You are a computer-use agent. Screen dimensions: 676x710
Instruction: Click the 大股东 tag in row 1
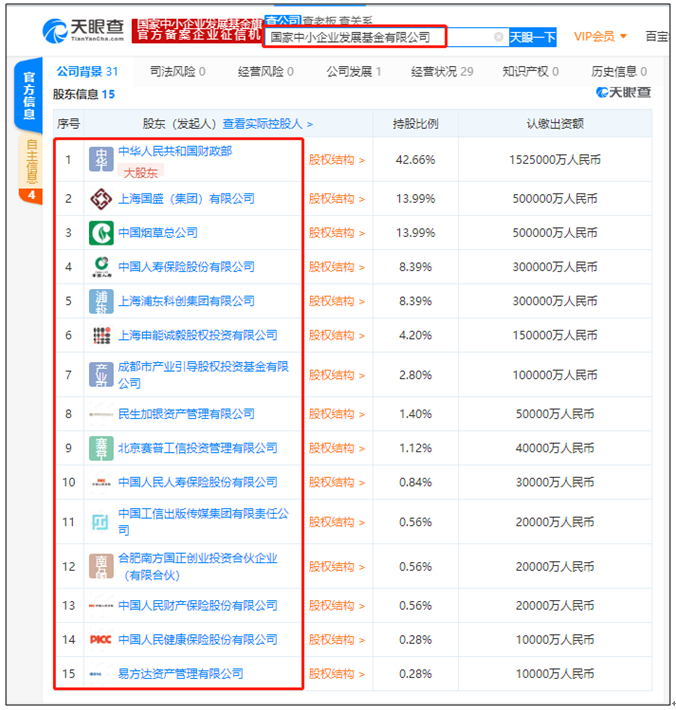click(140, 173)
